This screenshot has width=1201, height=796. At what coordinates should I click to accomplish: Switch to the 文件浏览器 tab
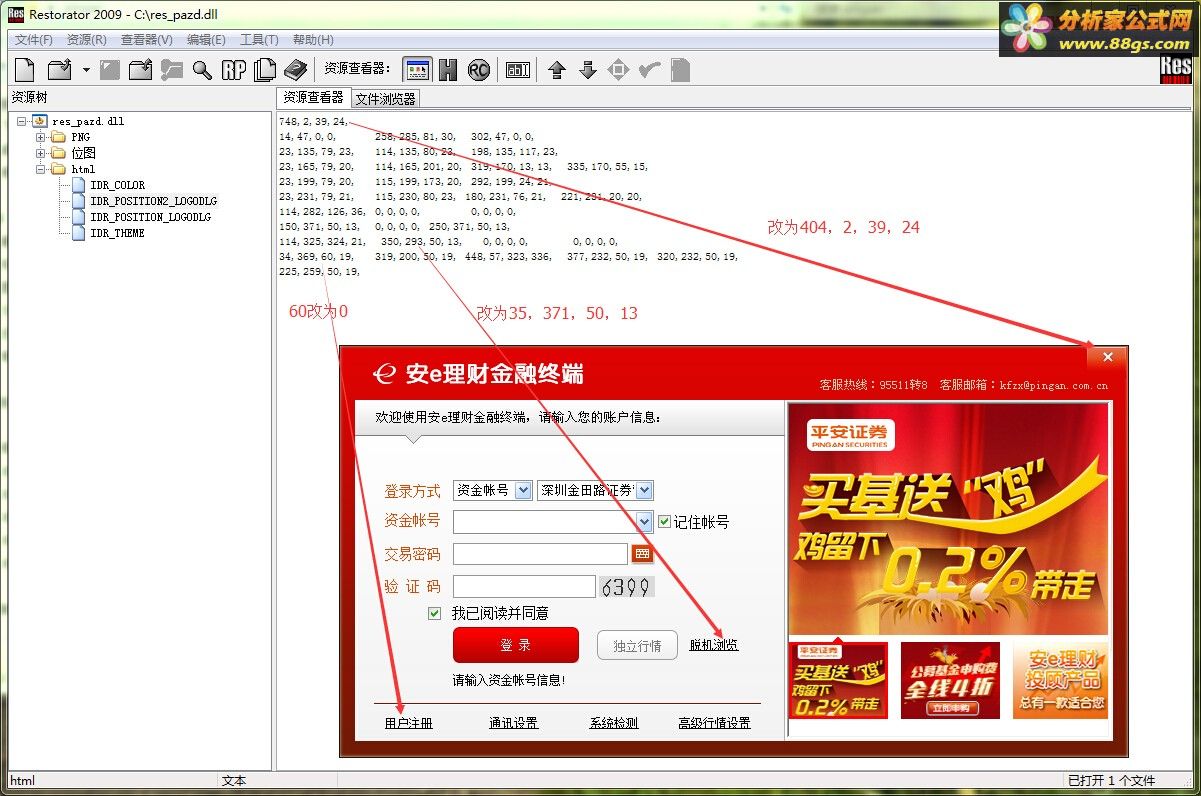coord(385,99)
